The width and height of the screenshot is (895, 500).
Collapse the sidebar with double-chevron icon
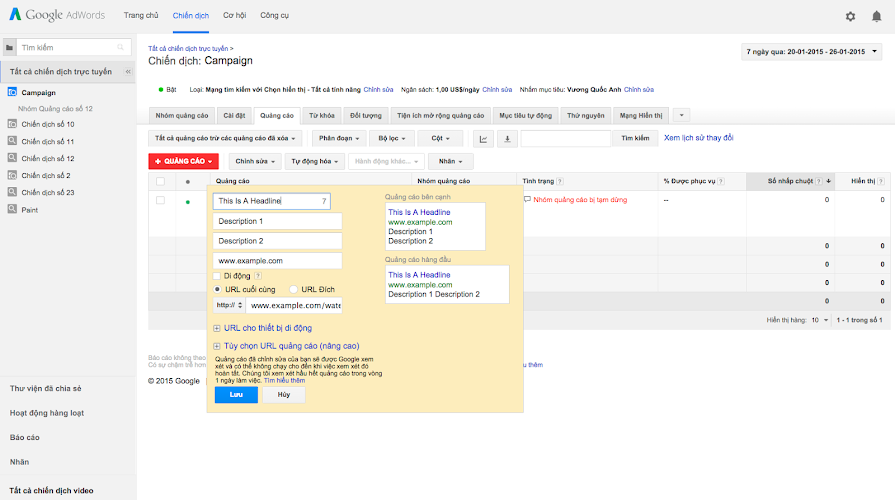pos(128,71)
